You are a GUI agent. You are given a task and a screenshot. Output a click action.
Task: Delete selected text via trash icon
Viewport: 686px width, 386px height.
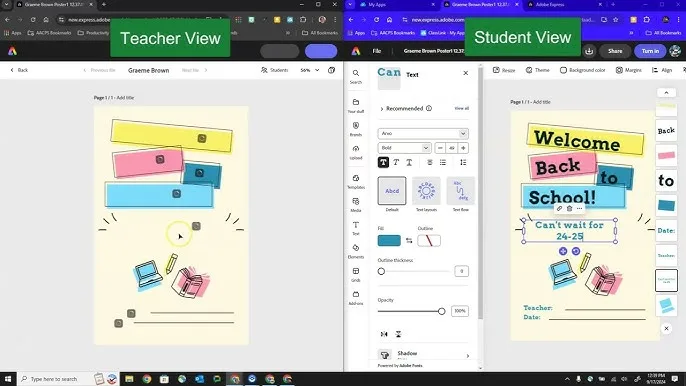tap(569, 209)
